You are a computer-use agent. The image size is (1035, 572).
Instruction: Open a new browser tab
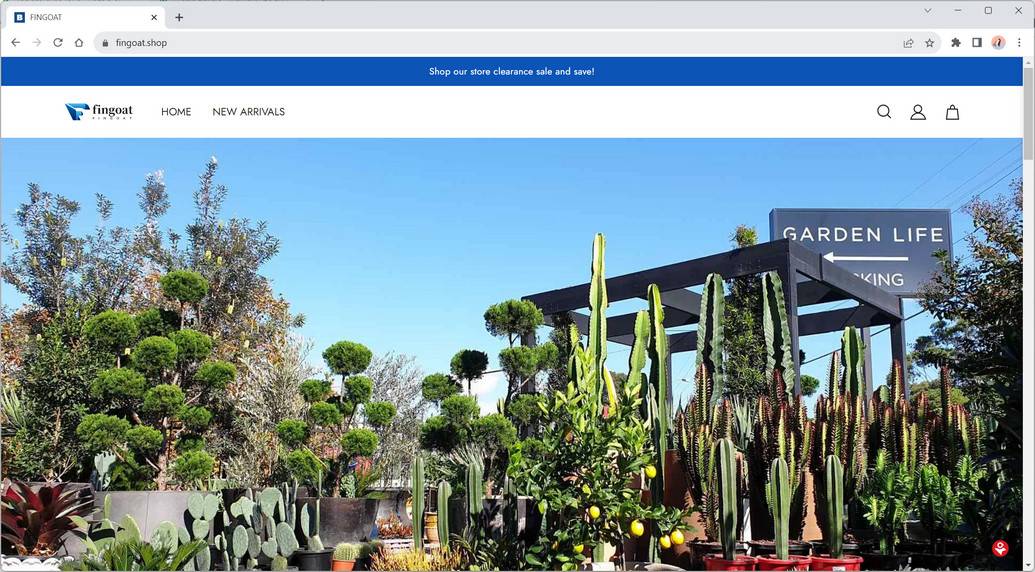click(179, 17)
